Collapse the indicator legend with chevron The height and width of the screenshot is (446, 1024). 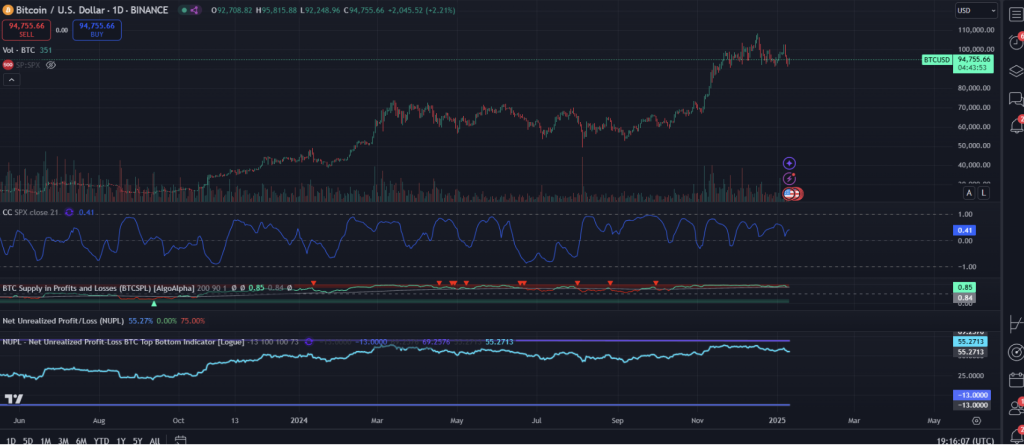pyautogui.click(x=10, y=79)
